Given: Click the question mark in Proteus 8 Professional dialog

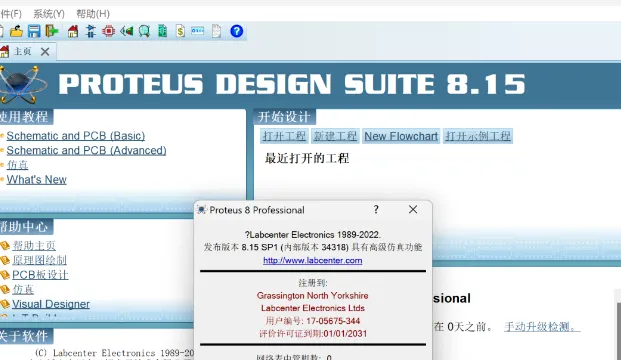Looking at the screenshot, I should pos(376,210).
